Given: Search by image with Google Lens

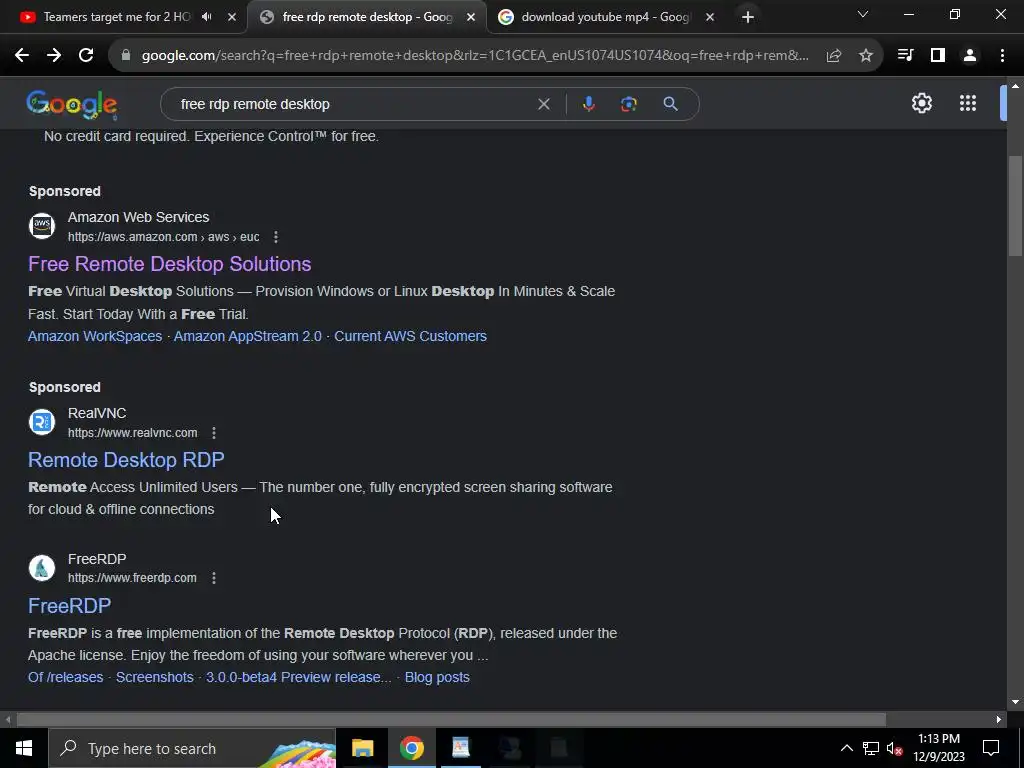Looking at the screenshot, I should pos(629,104).
